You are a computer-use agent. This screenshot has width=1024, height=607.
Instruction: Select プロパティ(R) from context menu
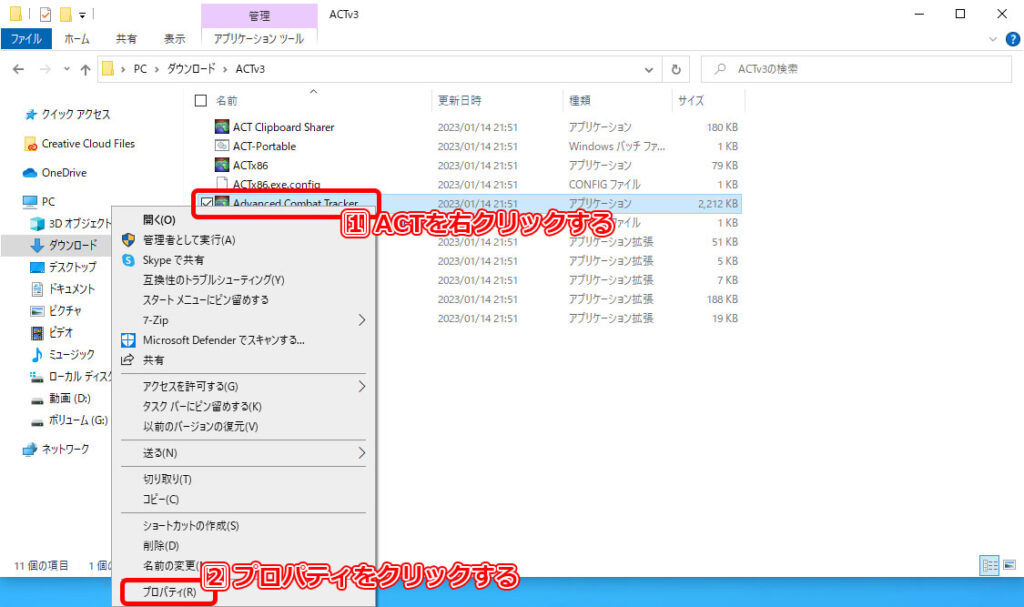170,592
